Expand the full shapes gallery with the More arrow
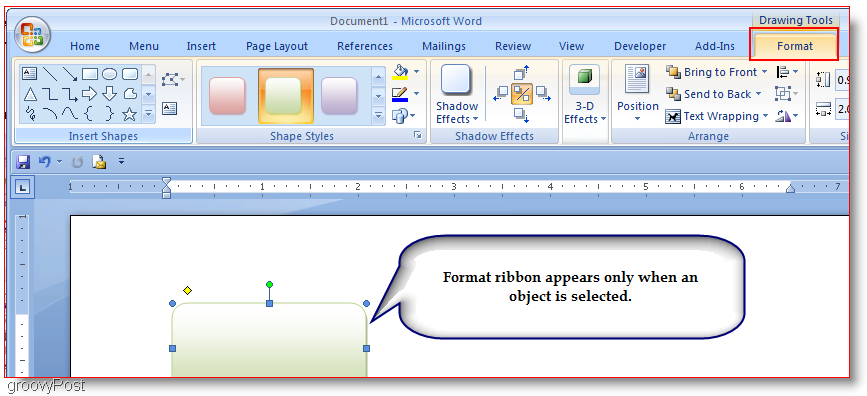 [148, 114]
